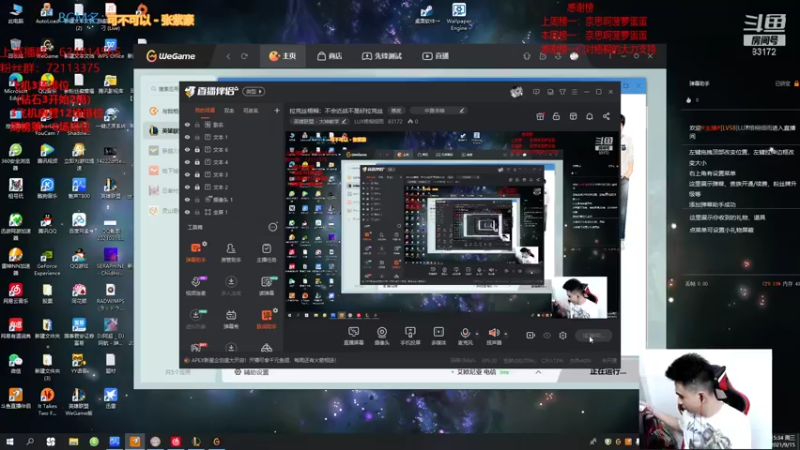Toggle lock on 文本 6 layer

click(197, 150)
